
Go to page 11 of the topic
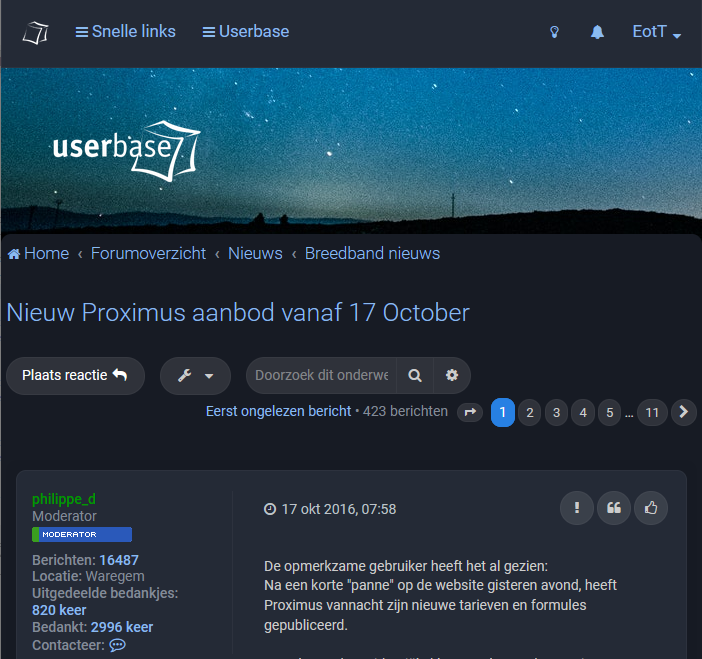point(652,412)
